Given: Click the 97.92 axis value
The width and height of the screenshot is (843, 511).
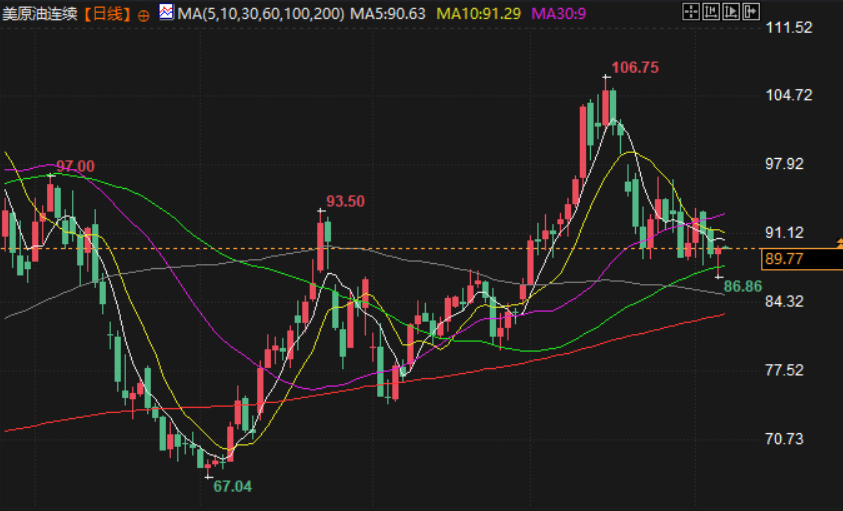Looking at the screenshot, I should point(784,164).
